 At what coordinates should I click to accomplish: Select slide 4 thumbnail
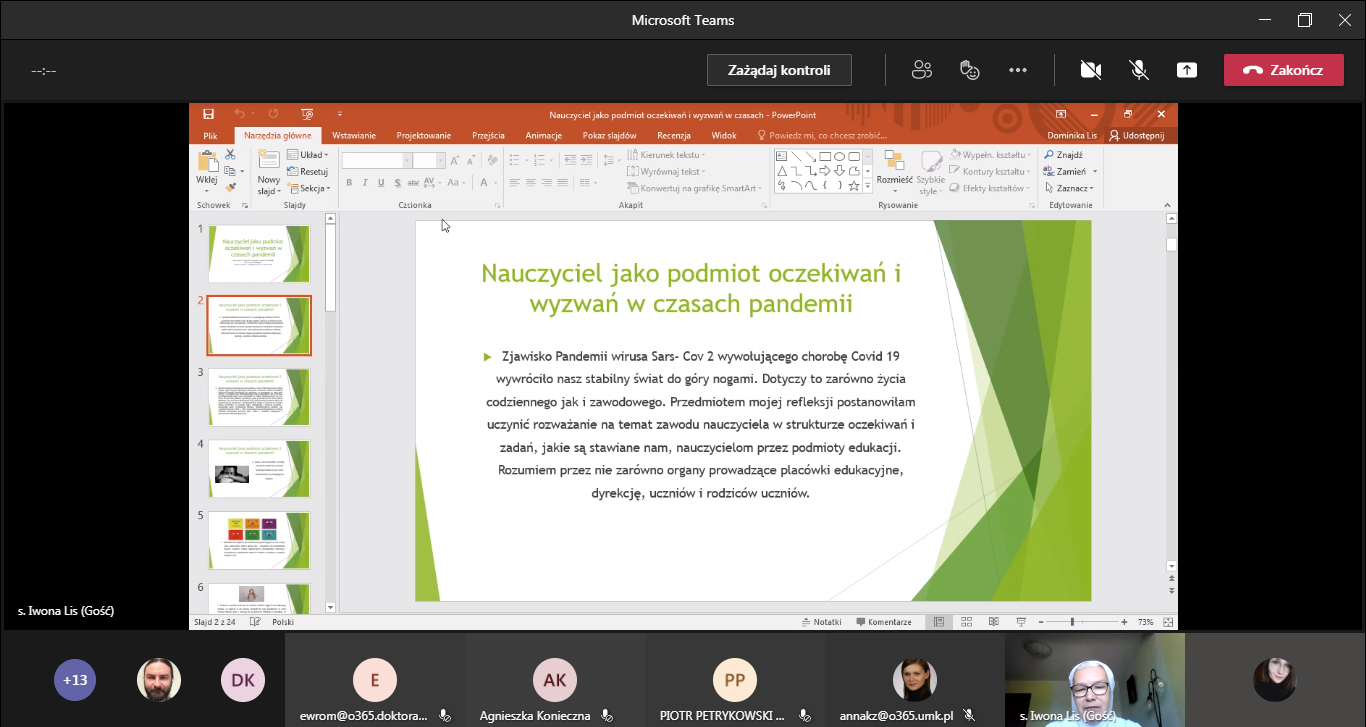pos(259,469)
